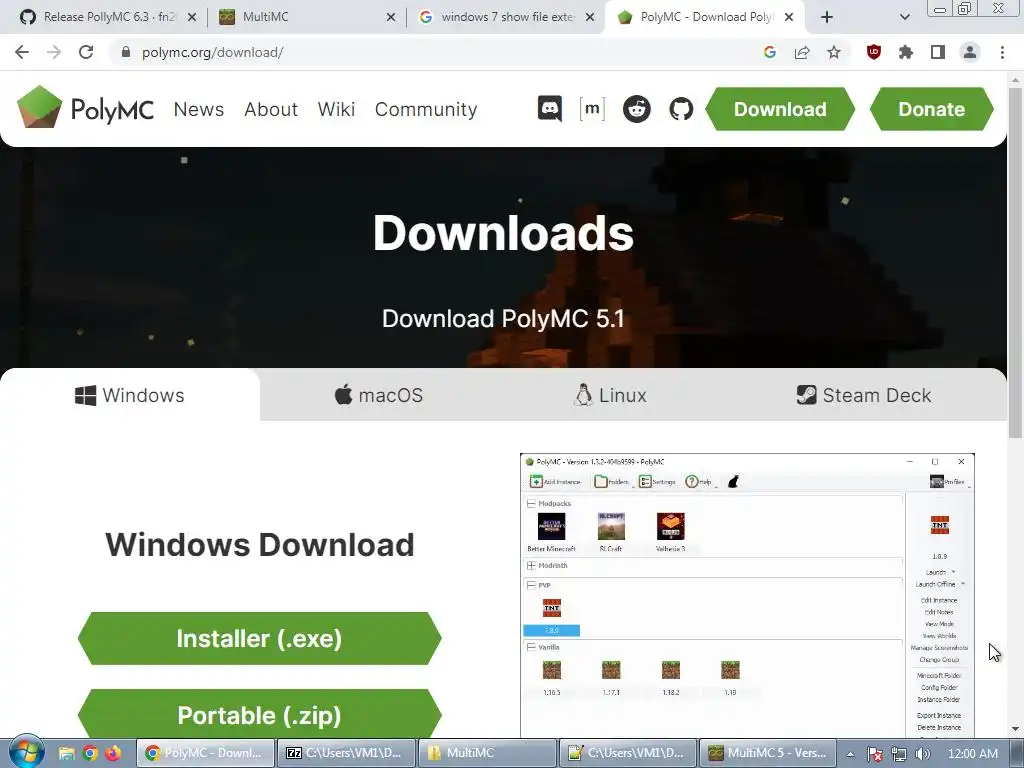
Task: Reload the page with refresh icon
Action: pyautogui.click(x=86, y=52)
